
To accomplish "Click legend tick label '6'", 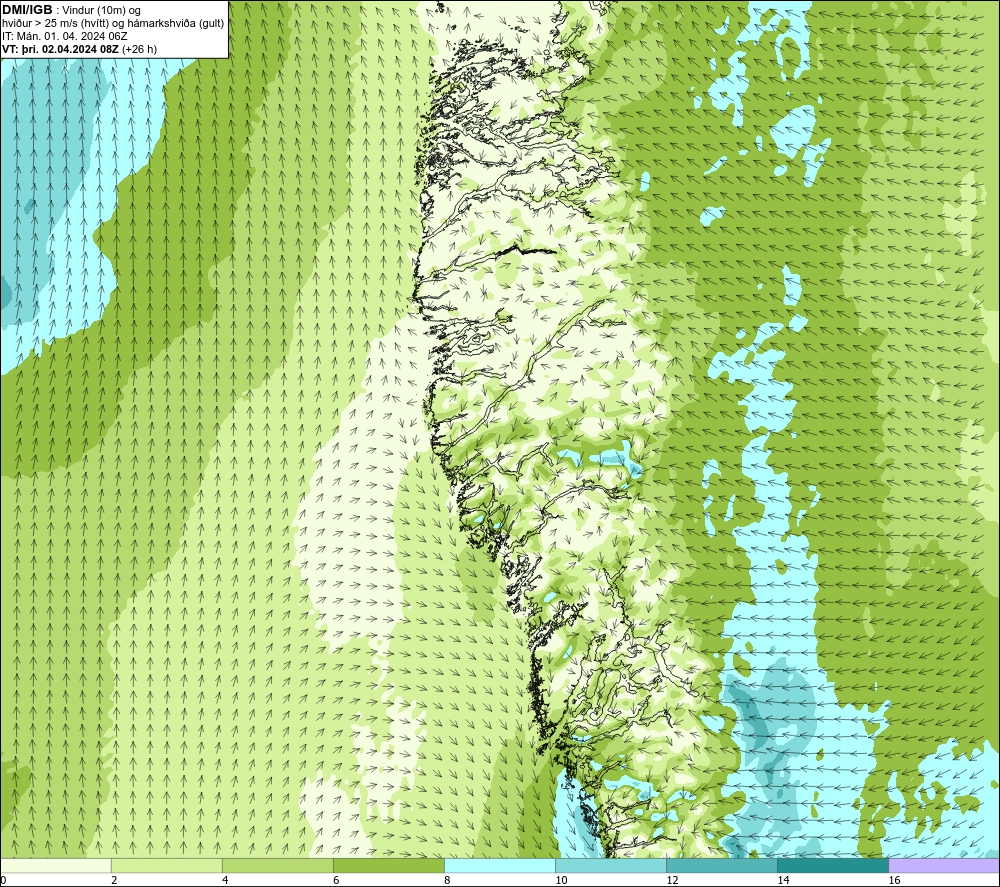I will (336, 881).
